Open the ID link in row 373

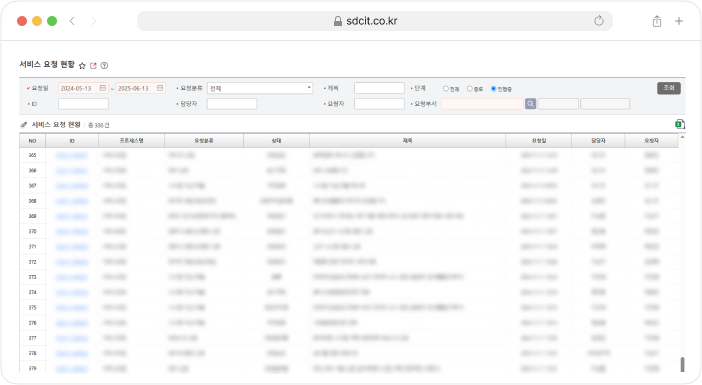pos(72,277)
